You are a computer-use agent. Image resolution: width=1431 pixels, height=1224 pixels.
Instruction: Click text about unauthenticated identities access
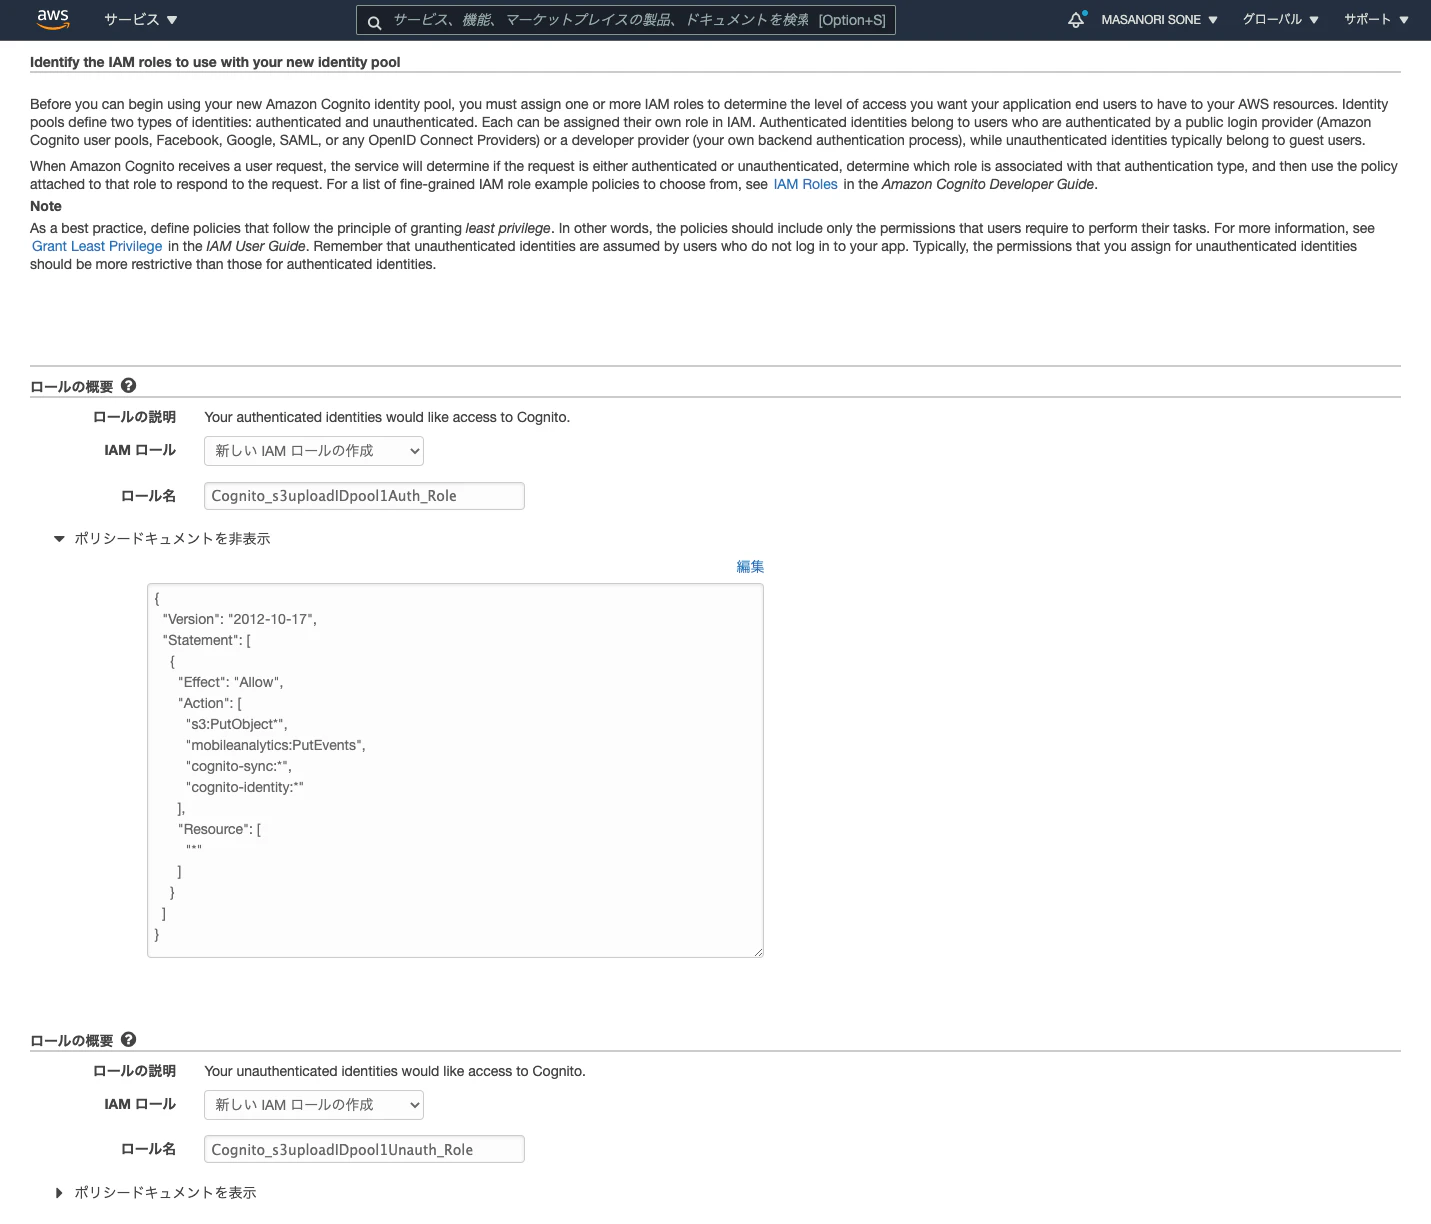coord(395,1071)
